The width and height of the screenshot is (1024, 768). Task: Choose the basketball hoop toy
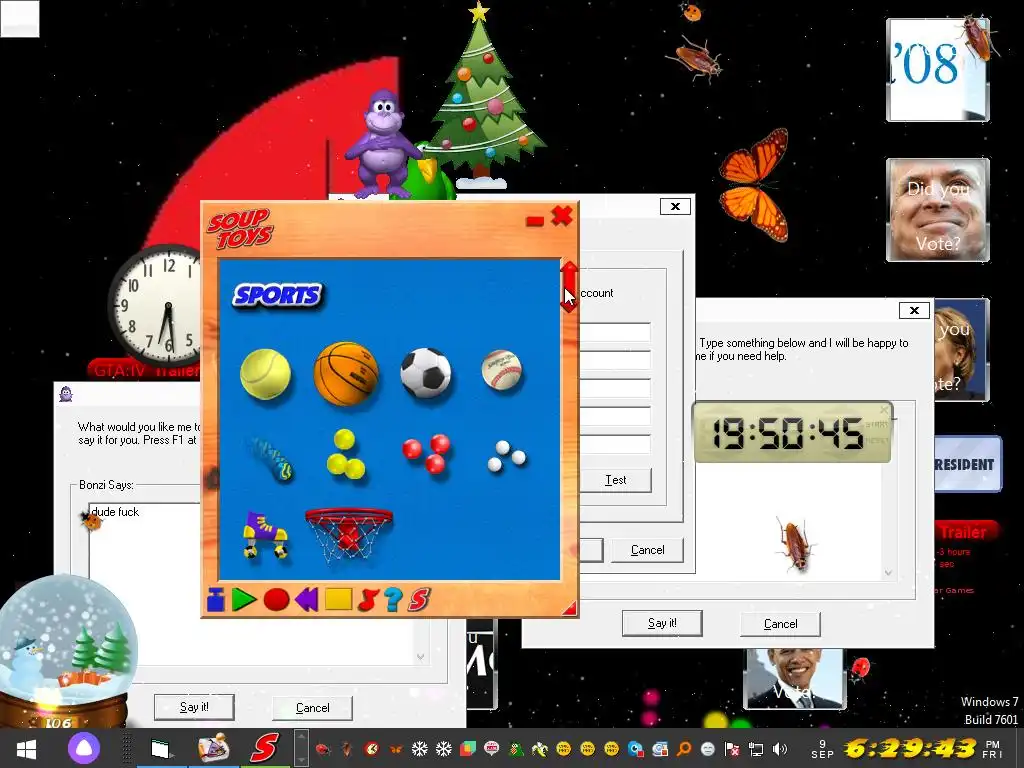349,534
